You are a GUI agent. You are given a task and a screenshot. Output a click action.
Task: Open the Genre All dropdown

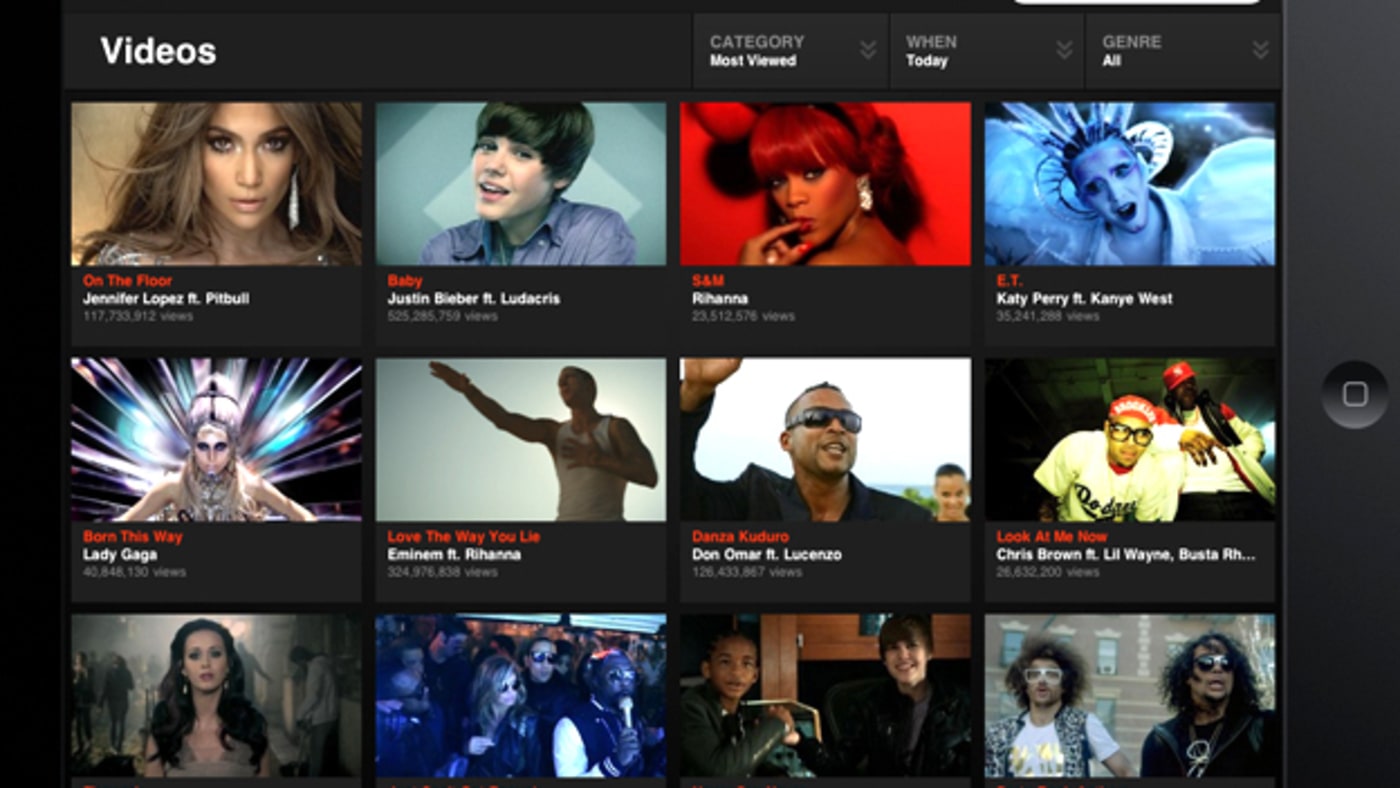coord(1182,51)
